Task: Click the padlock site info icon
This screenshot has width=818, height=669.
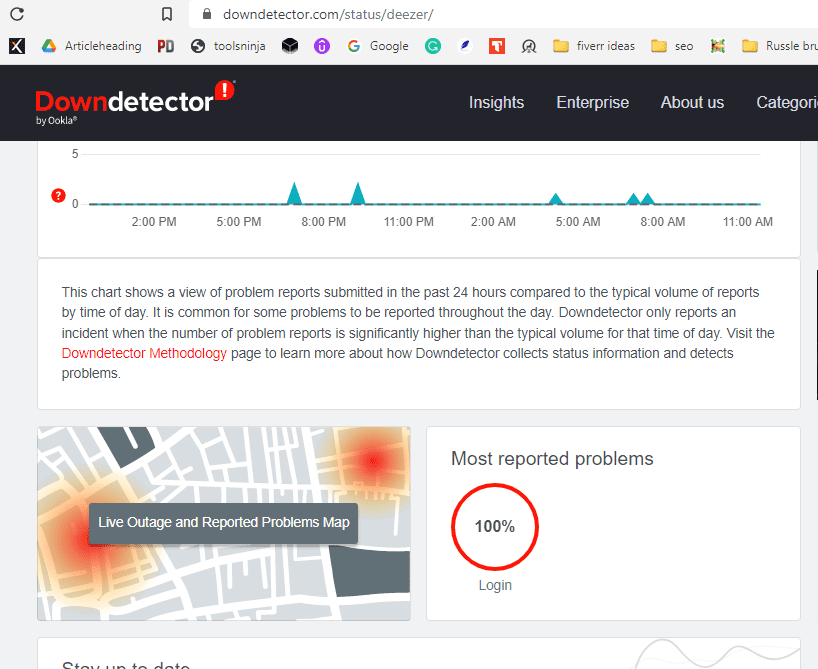Action: [x=207, y=14]
